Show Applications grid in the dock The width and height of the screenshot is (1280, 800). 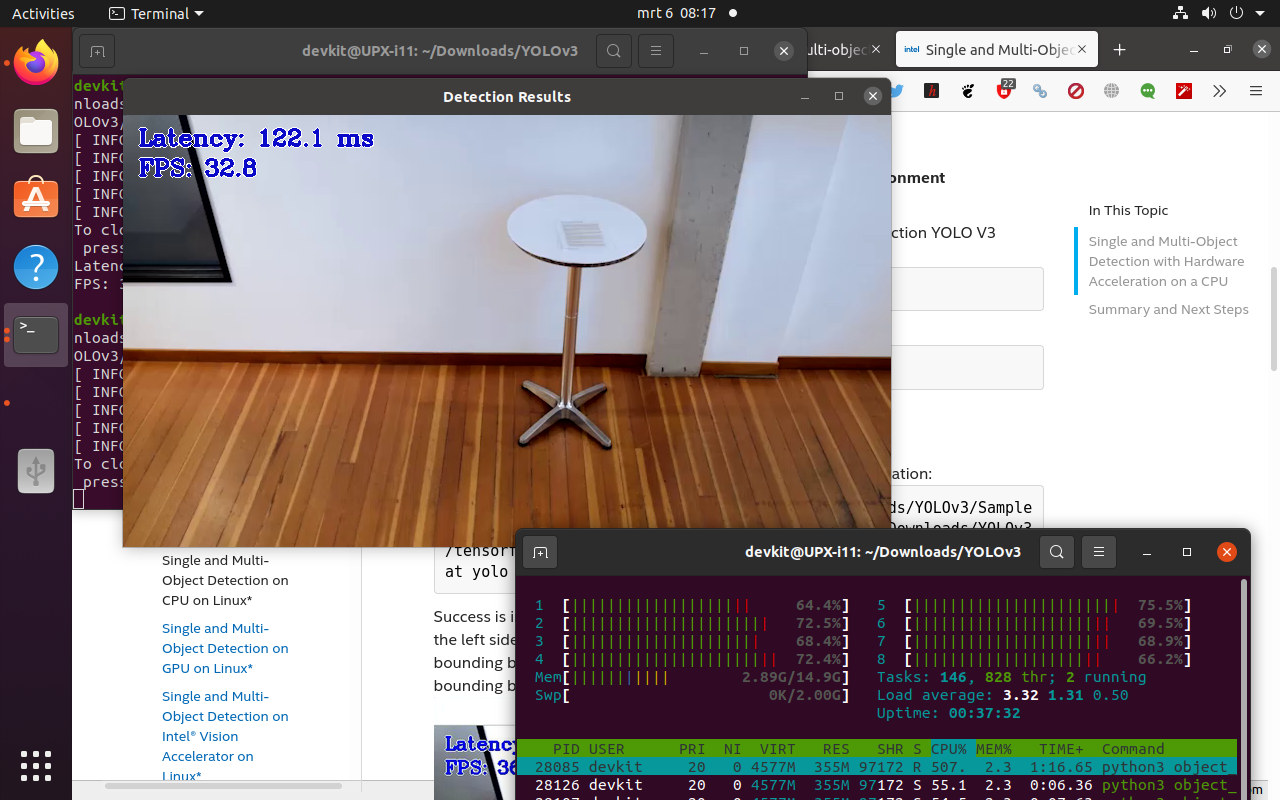coord(36,765)
